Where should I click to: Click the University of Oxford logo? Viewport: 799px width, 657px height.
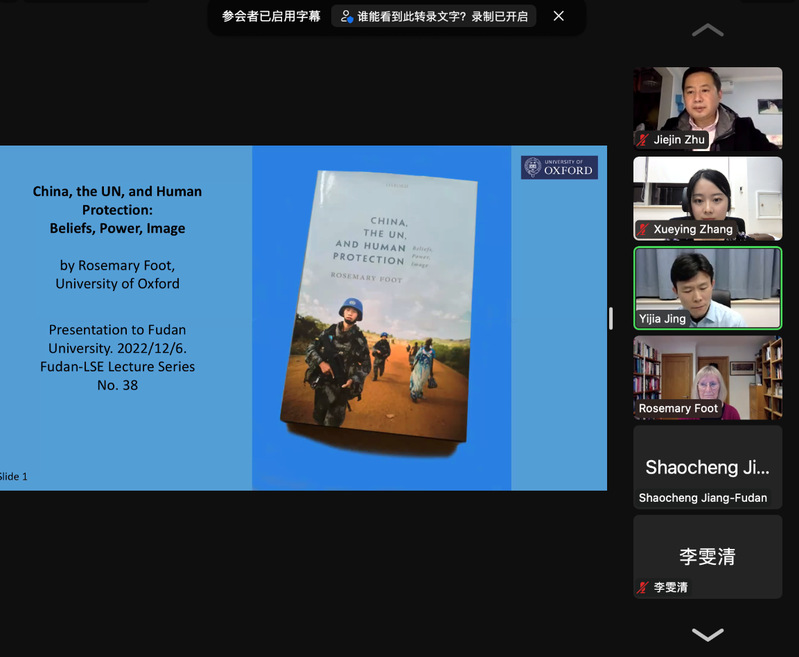[559, 168]
